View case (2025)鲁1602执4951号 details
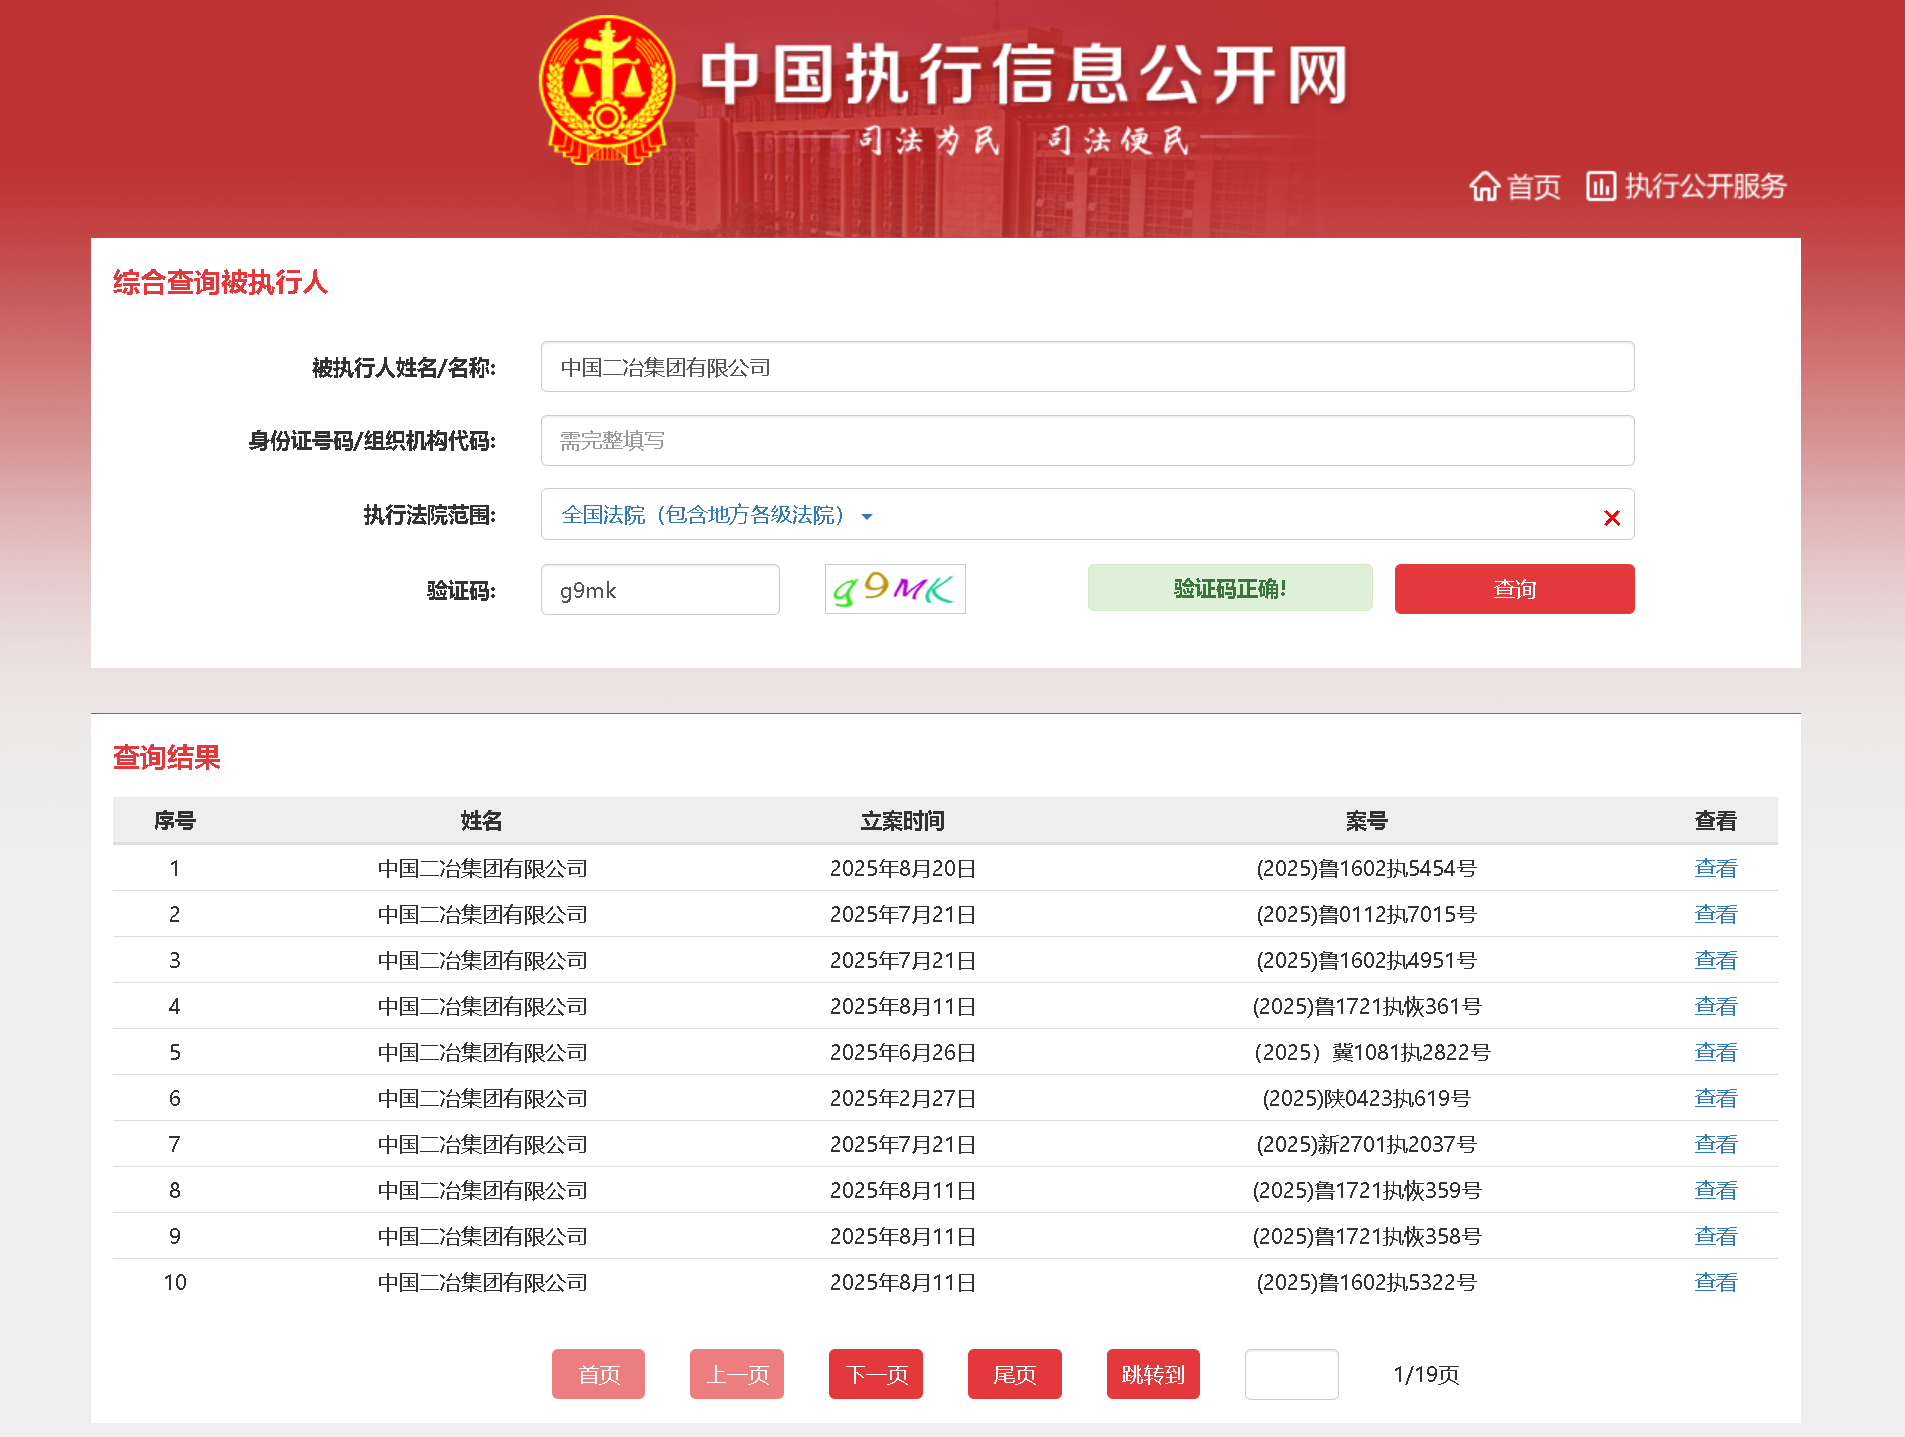Viewport: 1905px width, 1437px height. pos(1715,960)
